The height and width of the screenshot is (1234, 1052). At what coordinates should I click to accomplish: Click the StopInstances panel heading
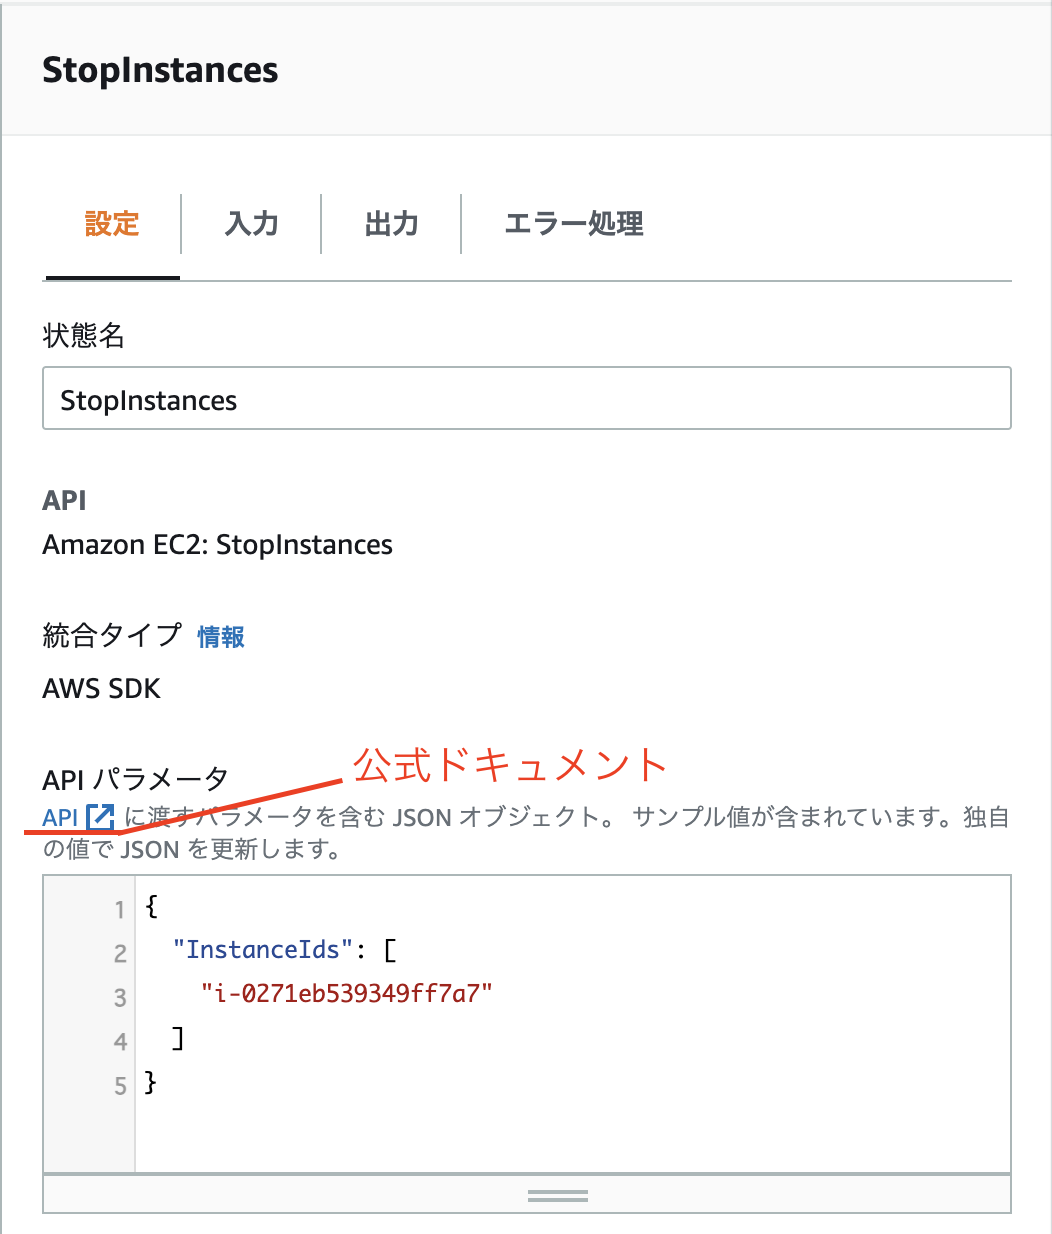(x=160, y=70)
